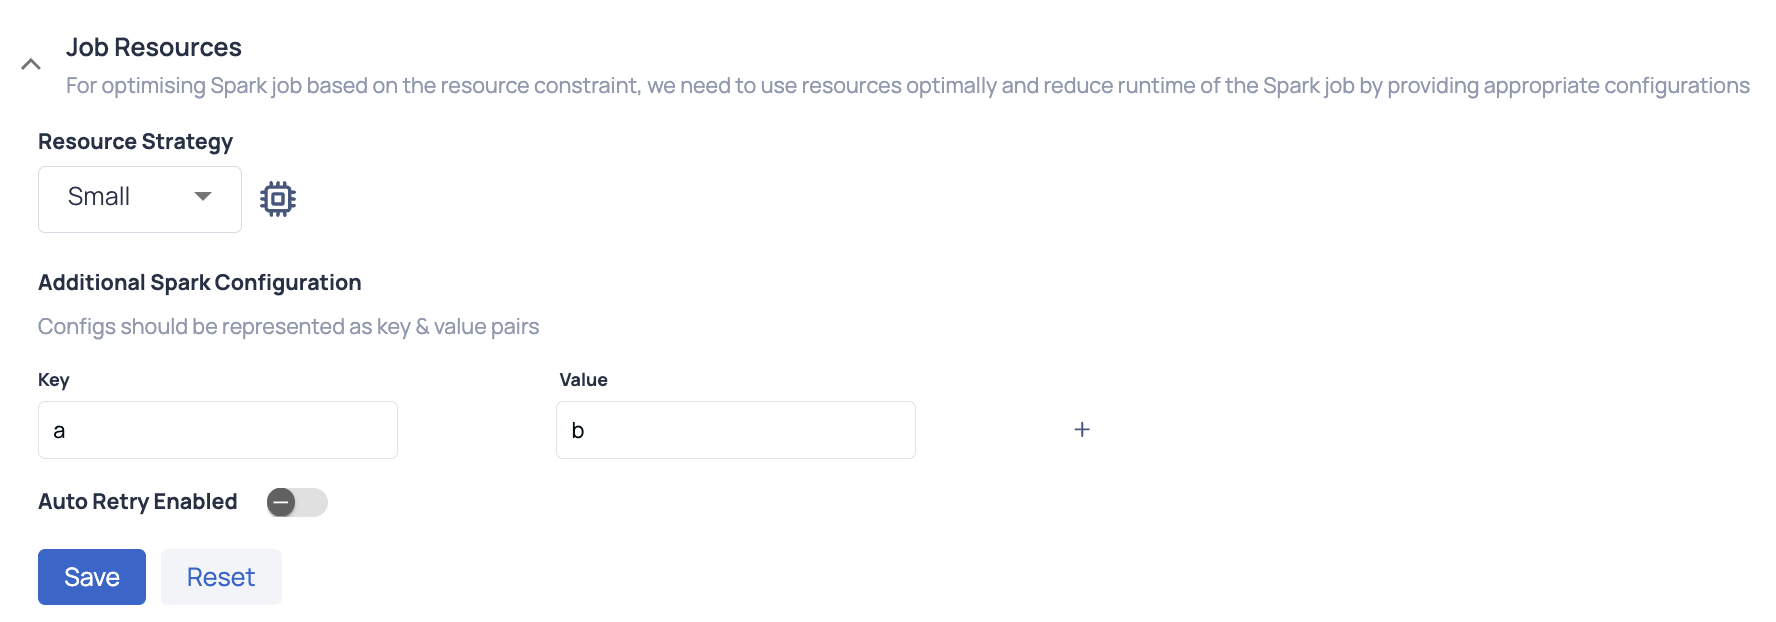Save the job resource settings
Screen dimensions: 1776x622
92,577
